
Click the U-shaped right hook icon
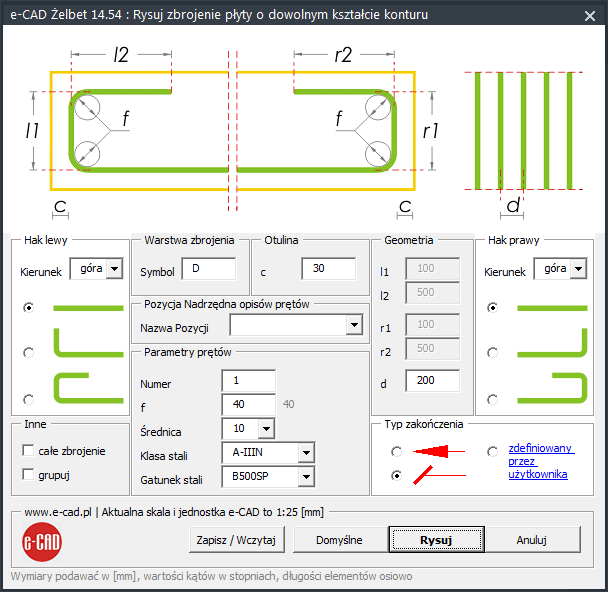click(x=552, y=388)
